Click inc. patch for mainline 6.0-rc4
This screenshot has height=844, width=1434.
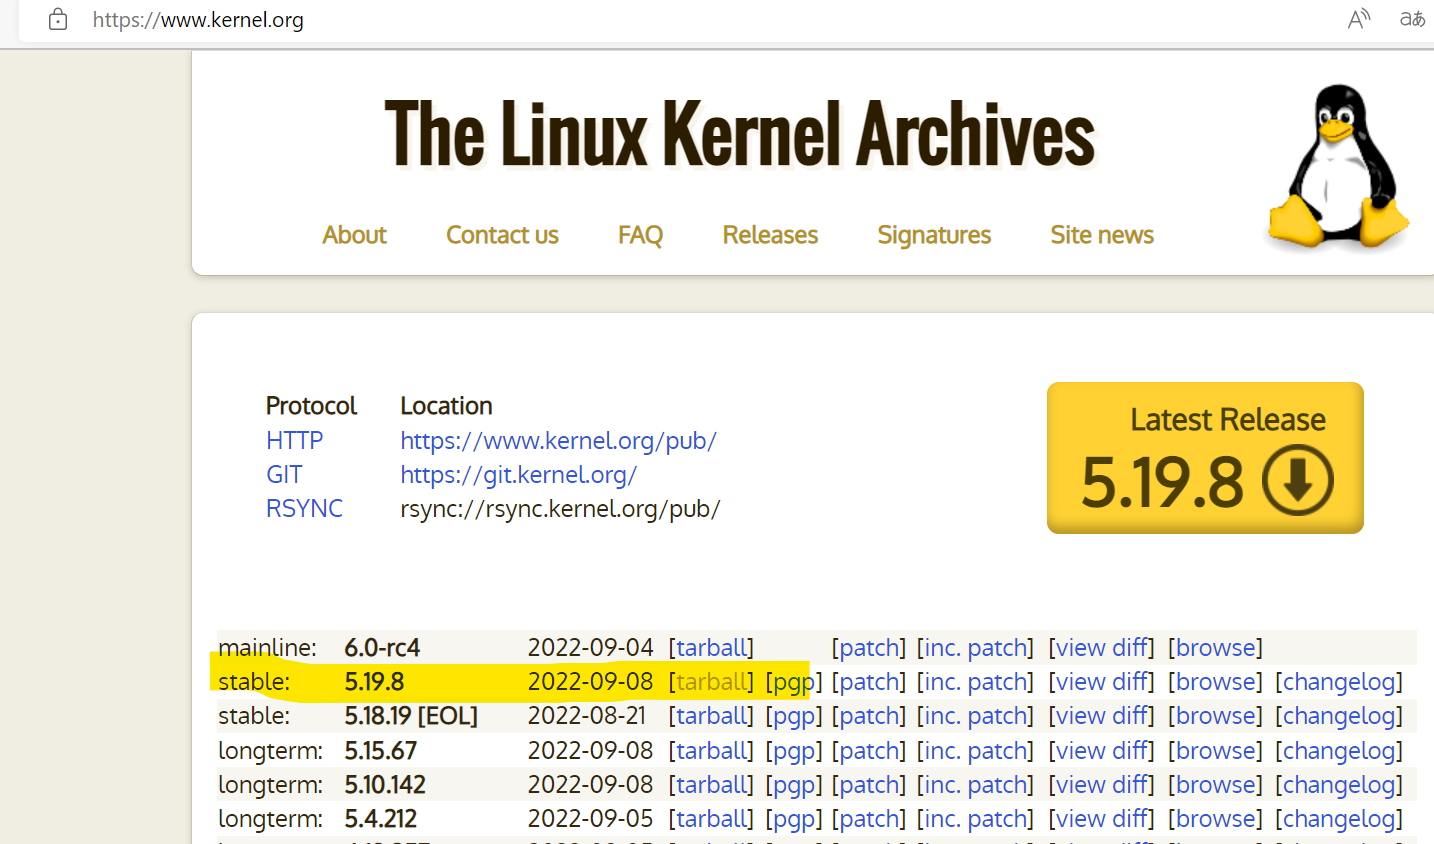975,648
